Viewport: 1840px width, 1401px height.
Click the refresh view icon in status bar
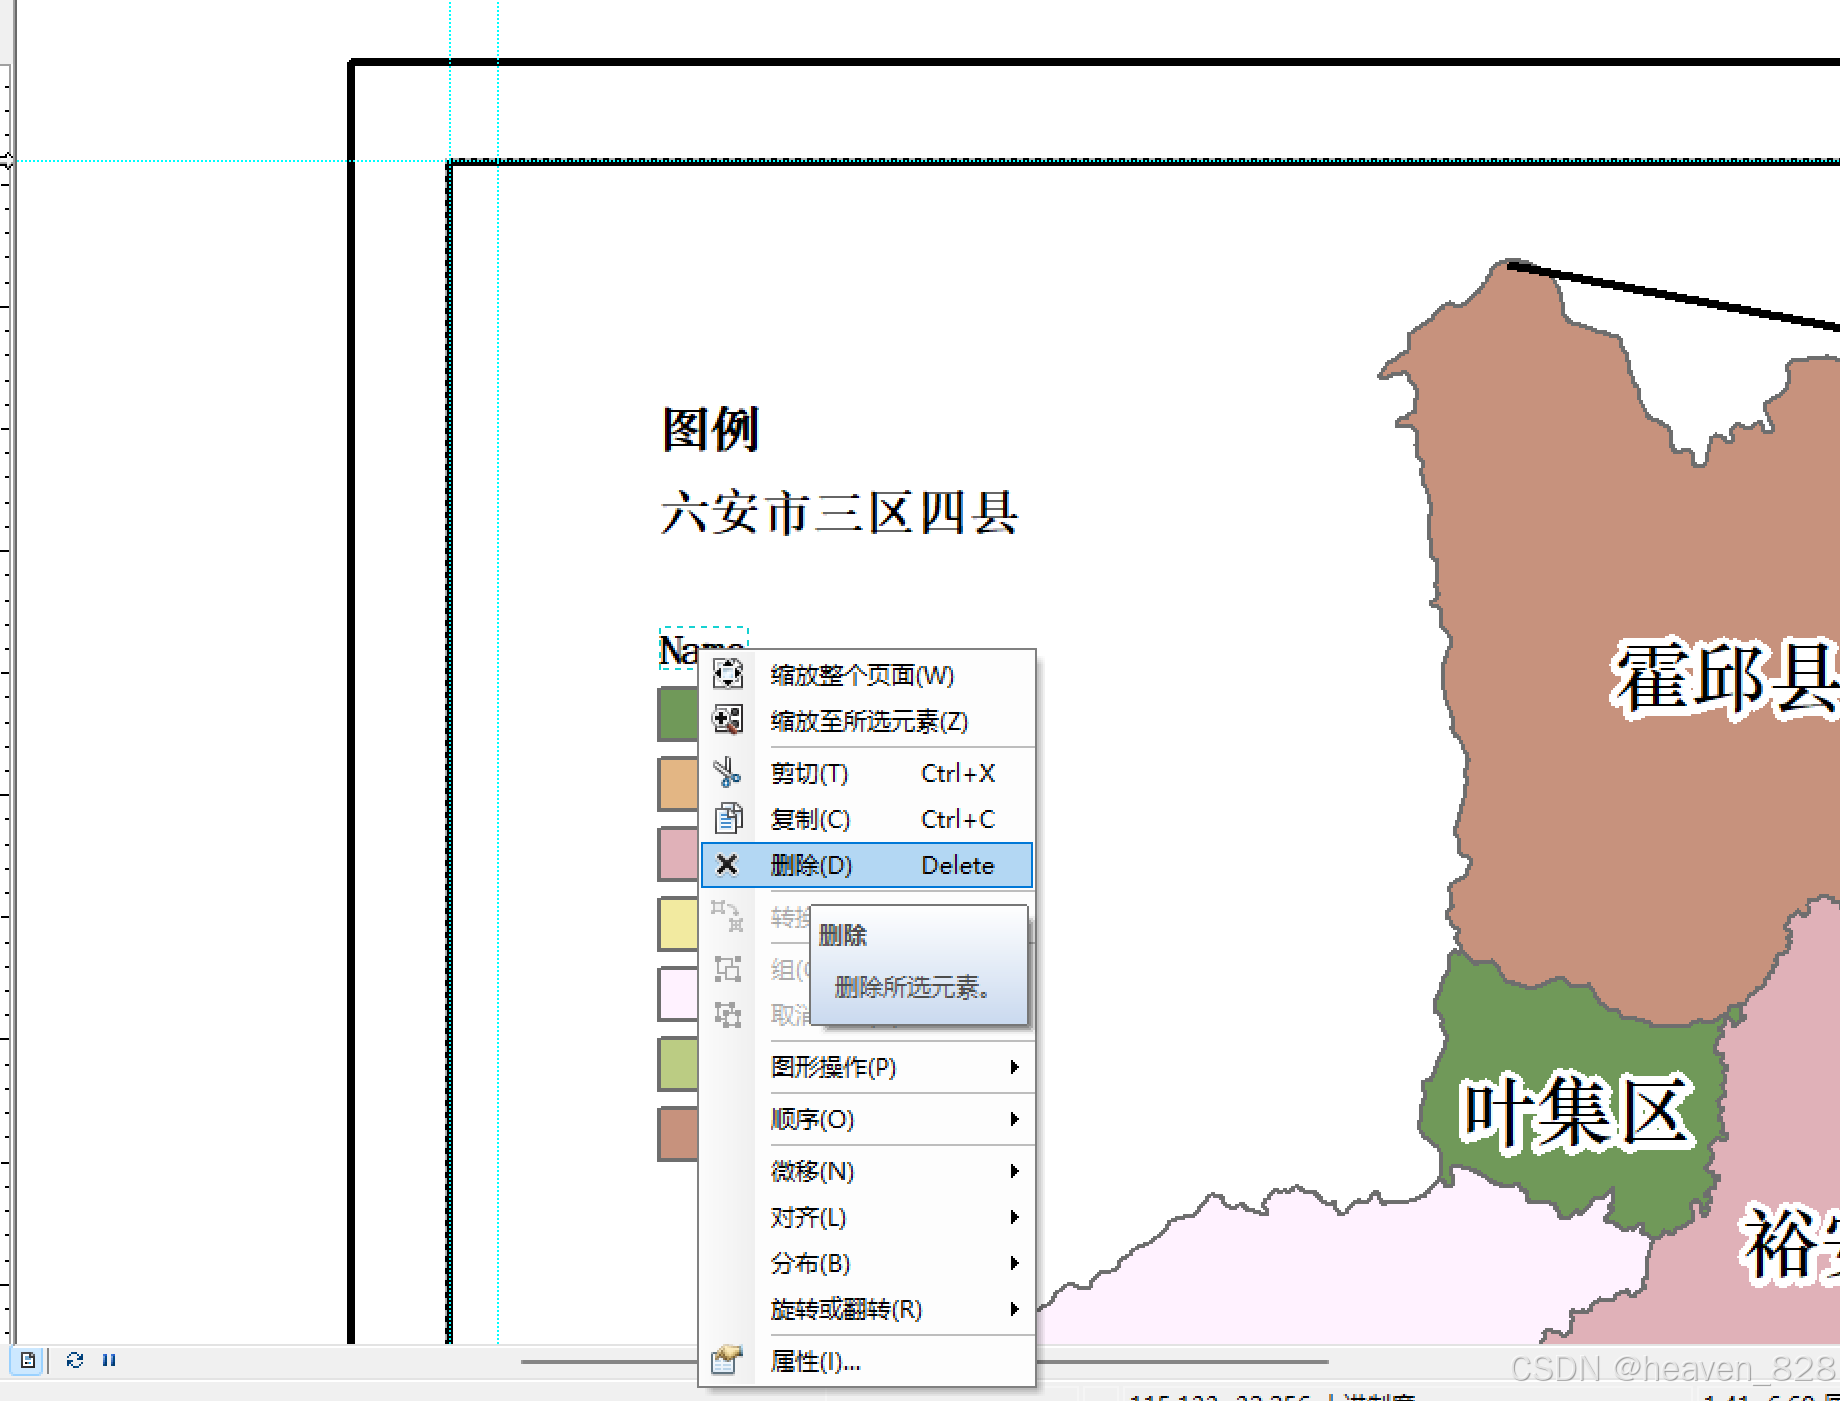[x=75, y=1360]
